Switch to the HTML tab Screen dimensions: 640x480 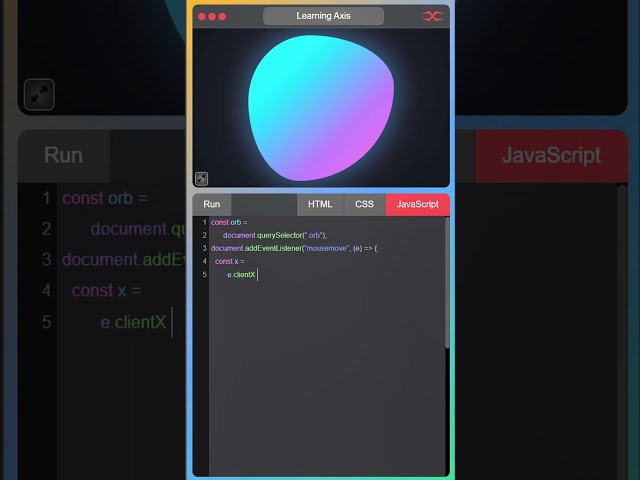(320, 204)
